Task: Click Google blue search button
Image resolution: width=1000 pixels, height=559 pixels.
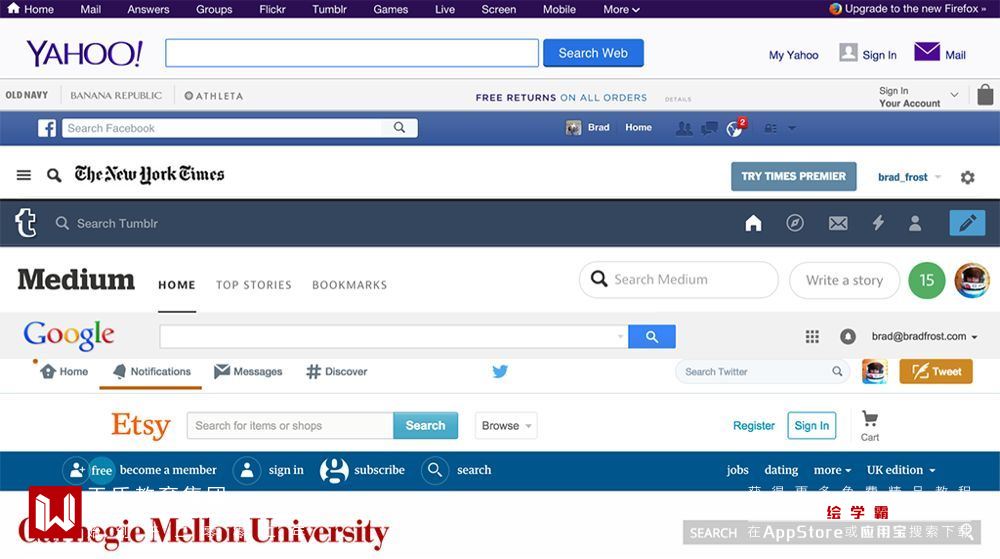Action: click(x=652, y=337)
